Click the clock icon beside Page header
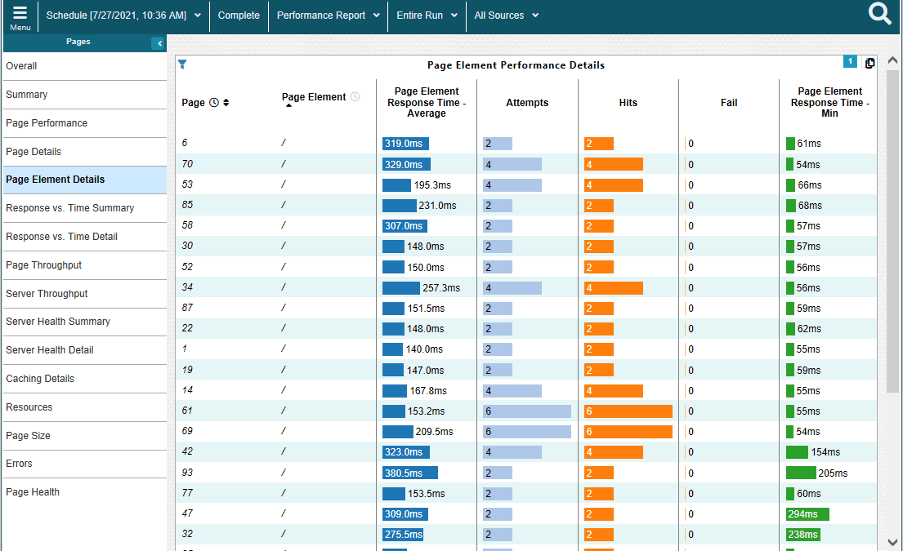The height and width of the screenshot is (552, 904). (x=214, y=103)
